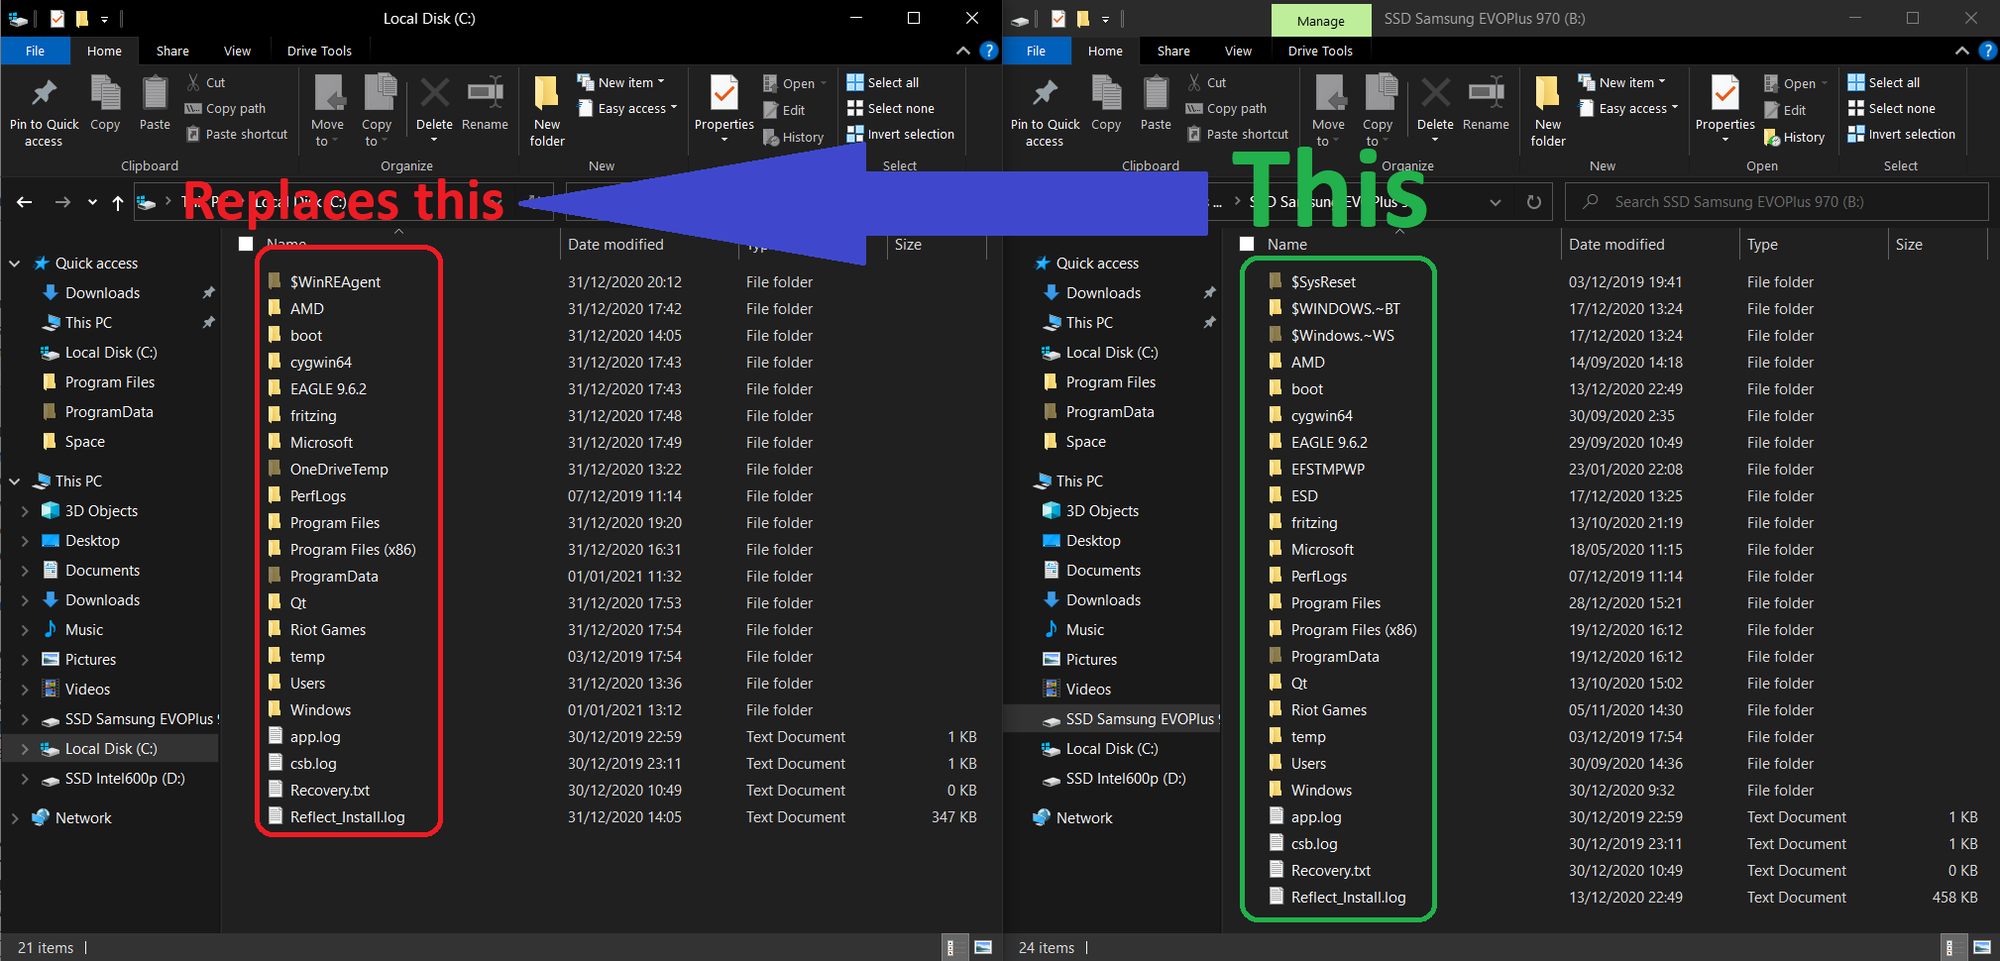Expand Documents node in Local Disk (C:) tree
Viewport: 2000px width, 961px height.
click(25, 571)
